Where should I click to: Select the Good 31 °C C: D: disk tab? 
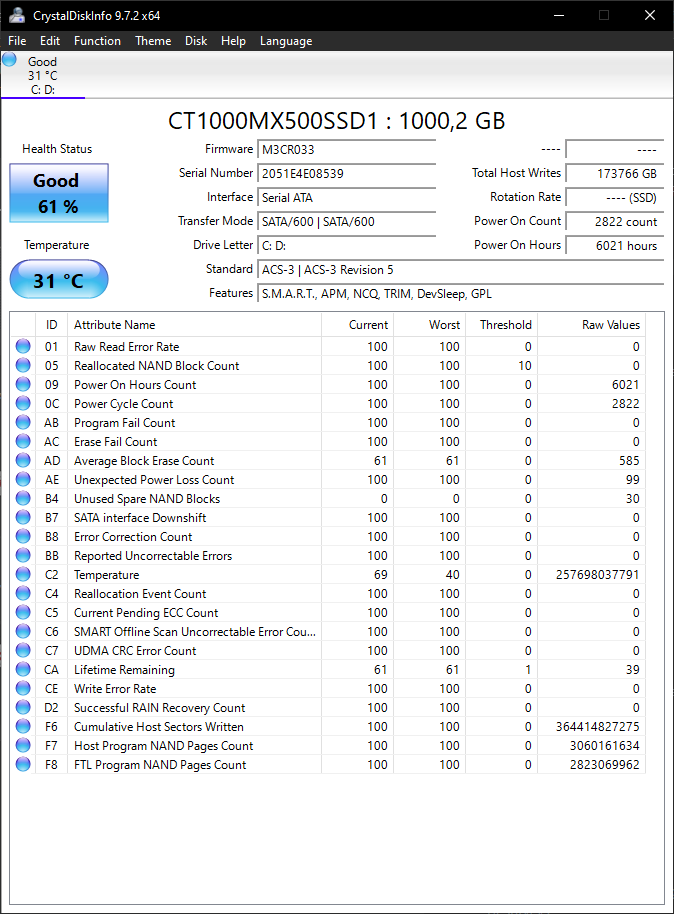pyautogui.click(x=43, y=76)
